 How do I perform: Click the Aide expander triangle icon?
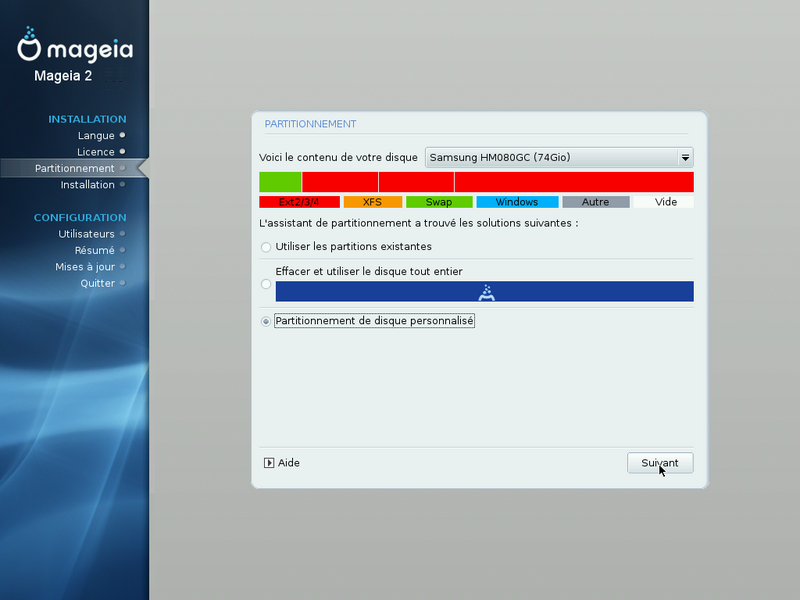269,463
